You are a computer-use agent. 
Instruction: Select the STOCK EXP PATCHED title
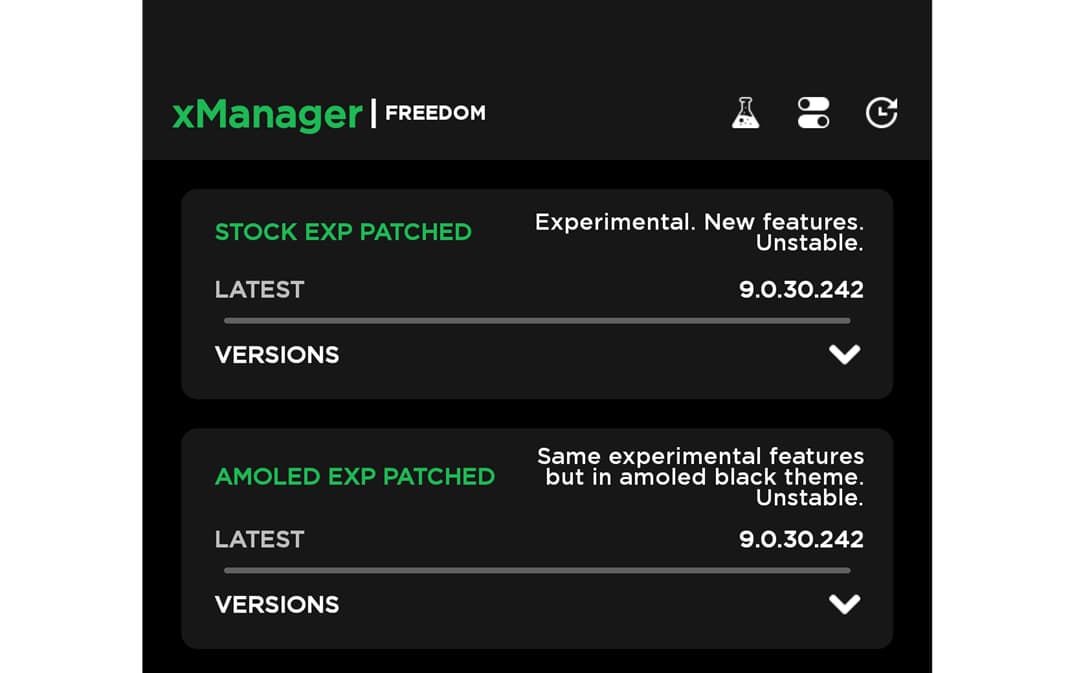coord(343,232)
